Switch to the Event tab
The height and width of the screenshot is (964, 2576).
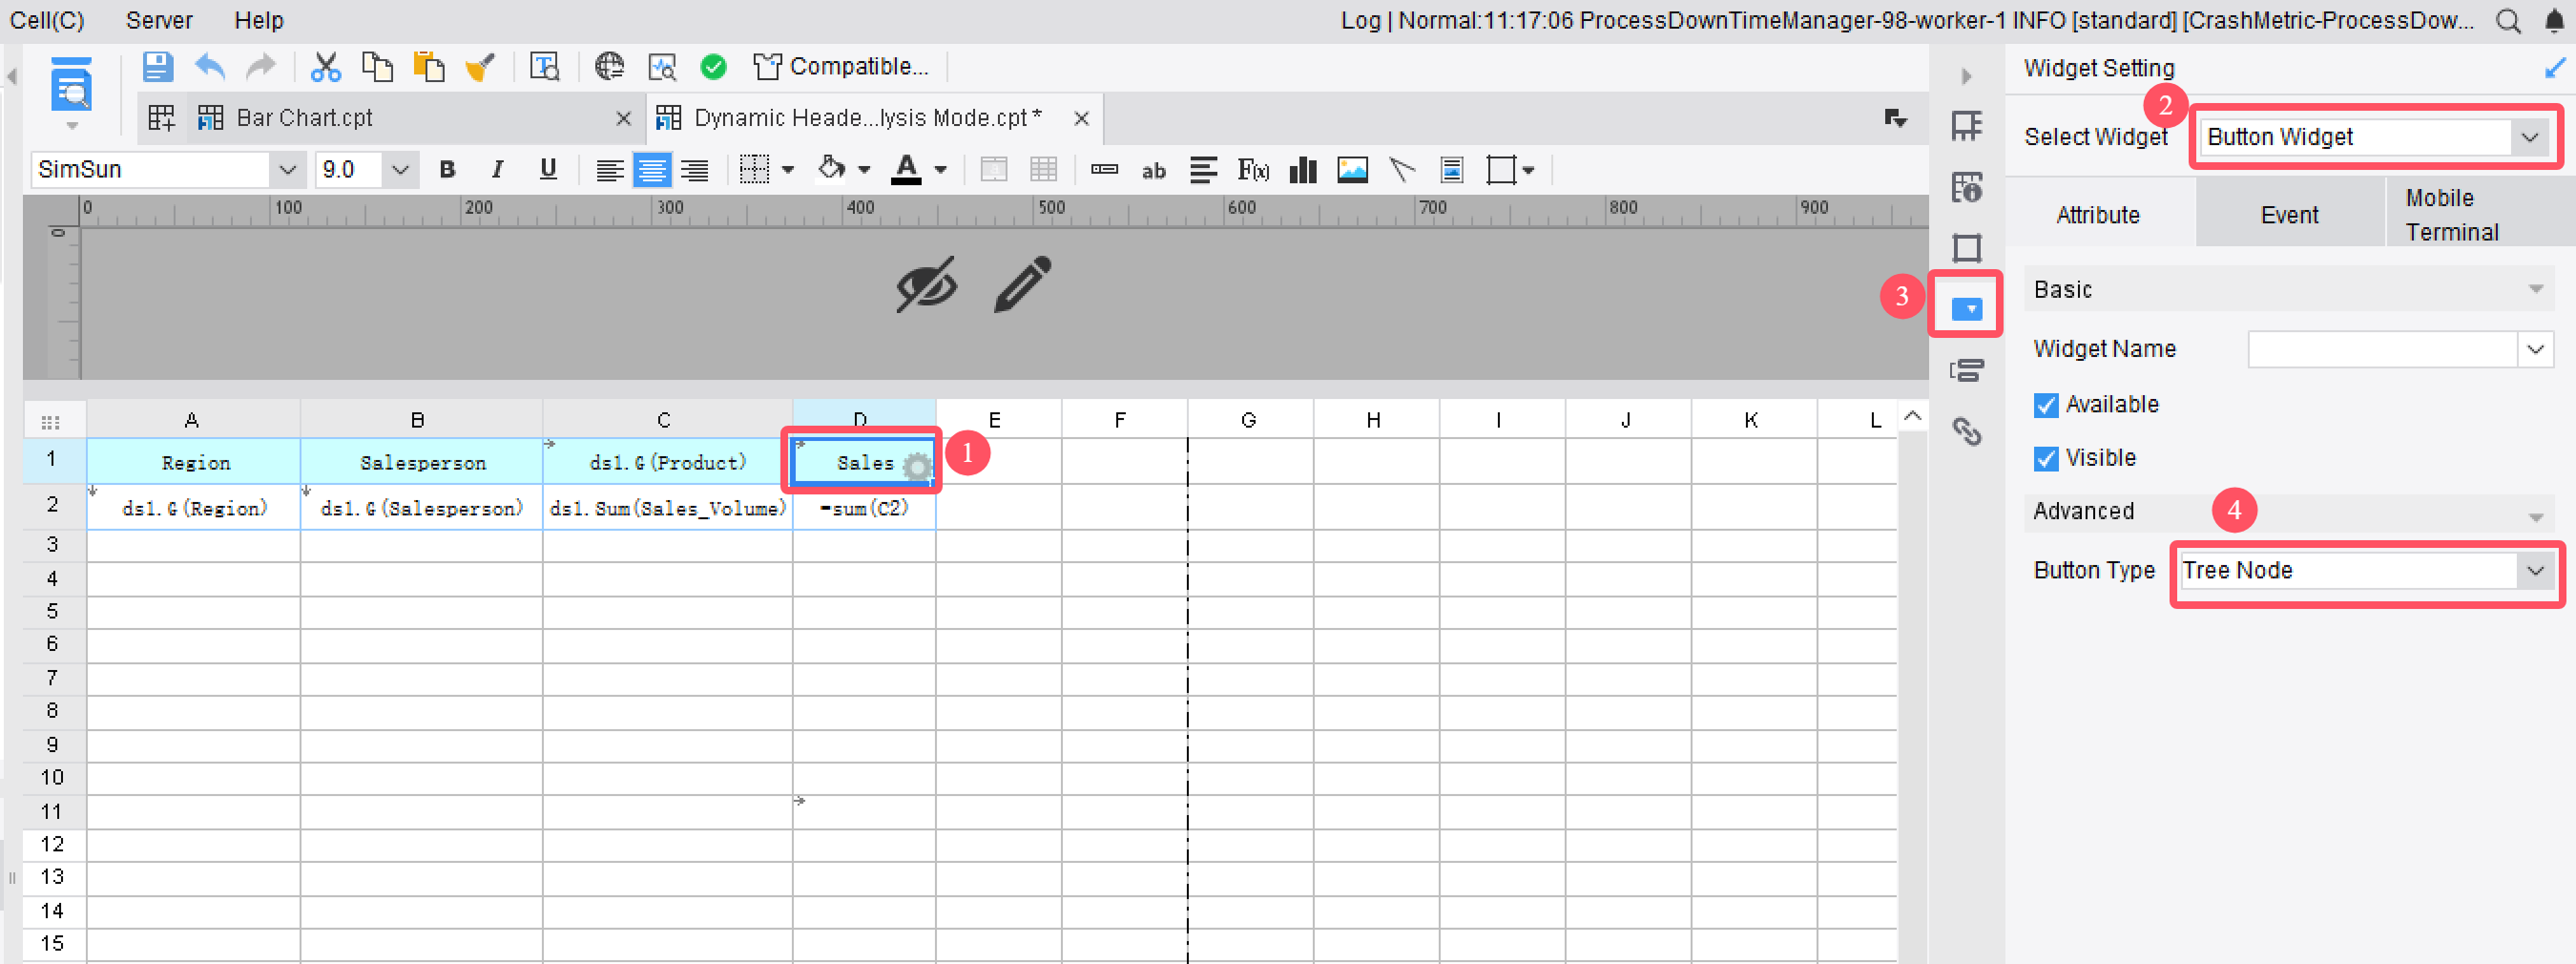tap(2289, 215)
